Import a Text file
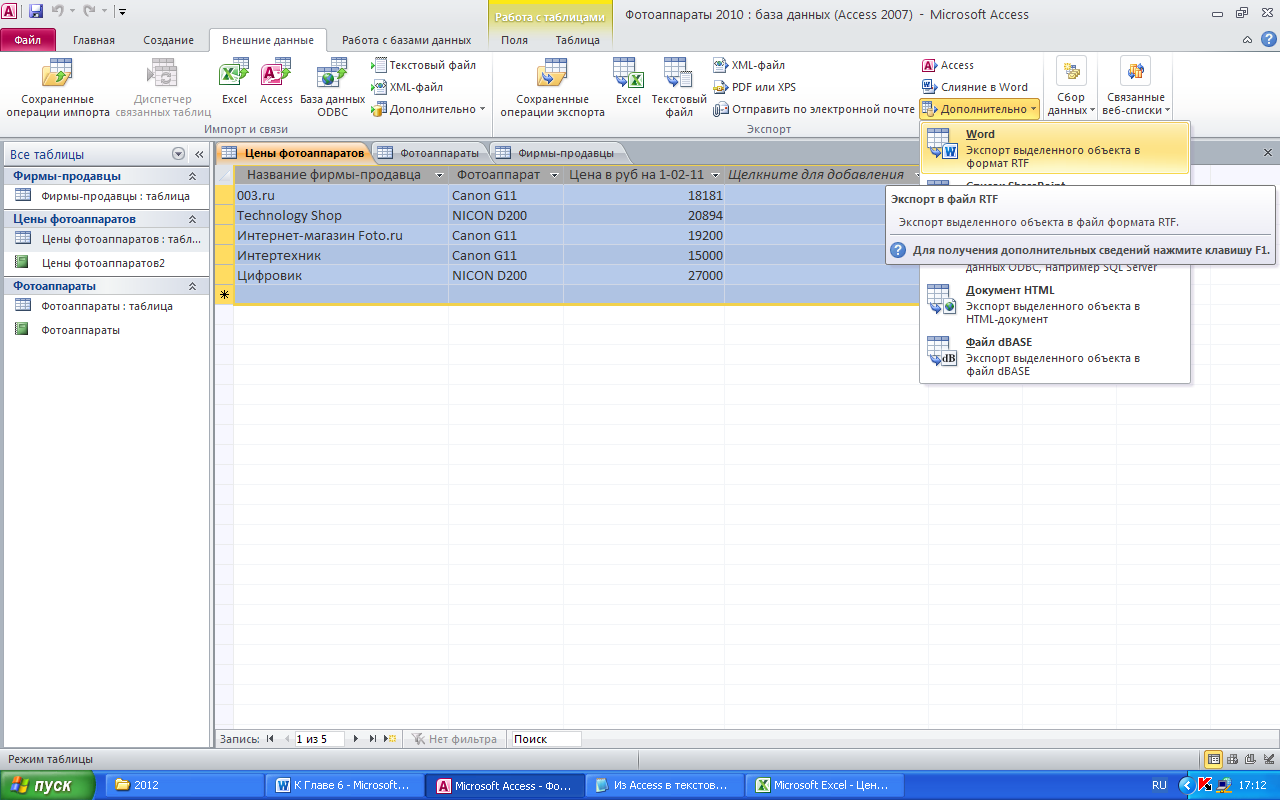This screenshot has height=800, width=1280. click(x=424, y=65)
